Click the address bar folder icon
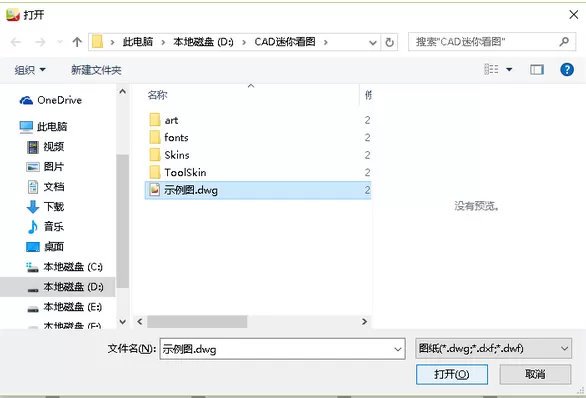Screen dimensions: 586x398 pos(98,41)
